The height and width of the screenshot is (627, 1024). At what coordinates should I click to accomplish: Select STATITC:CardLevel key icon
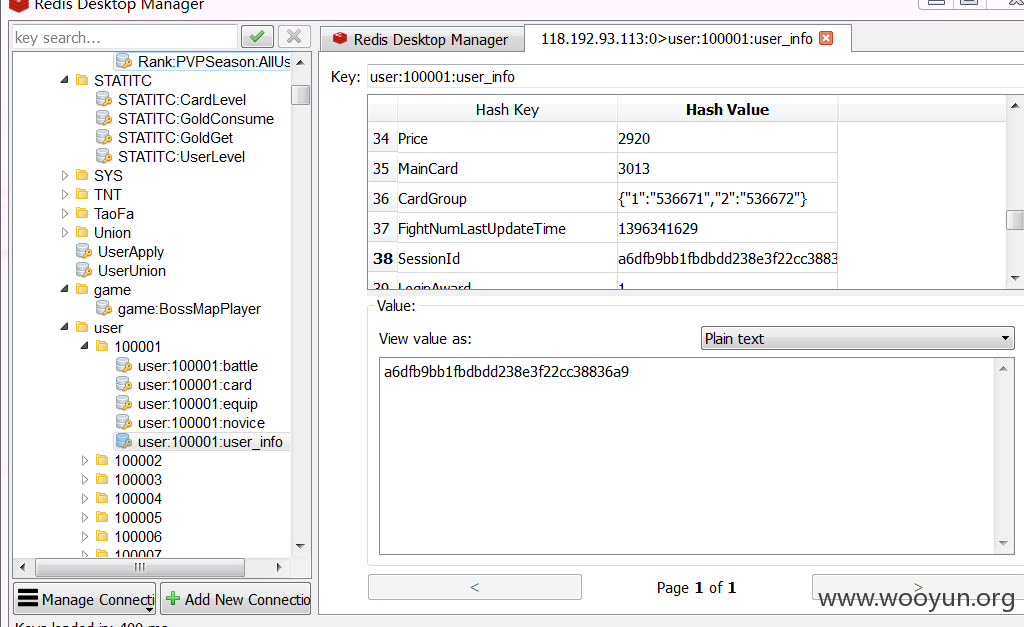click(104, 99)
